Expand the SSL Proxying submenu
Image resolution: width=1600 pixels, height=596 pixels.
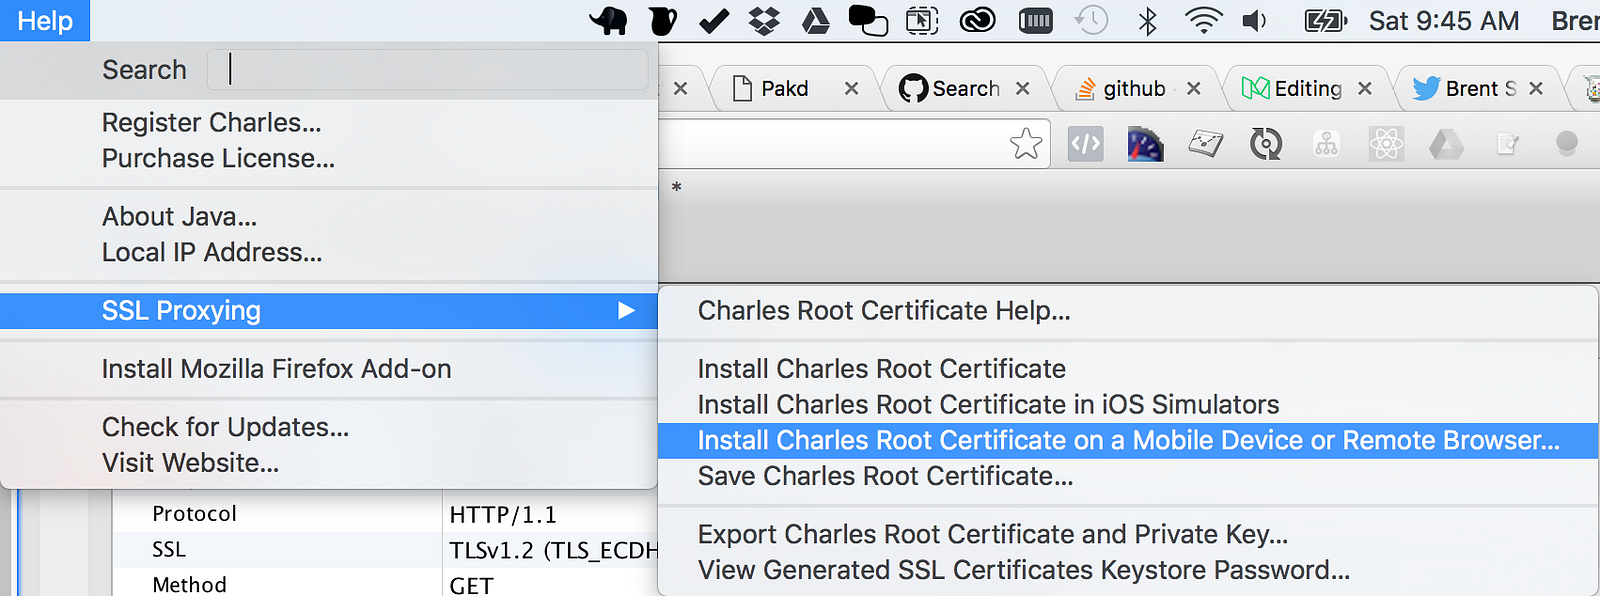point(329,311)
